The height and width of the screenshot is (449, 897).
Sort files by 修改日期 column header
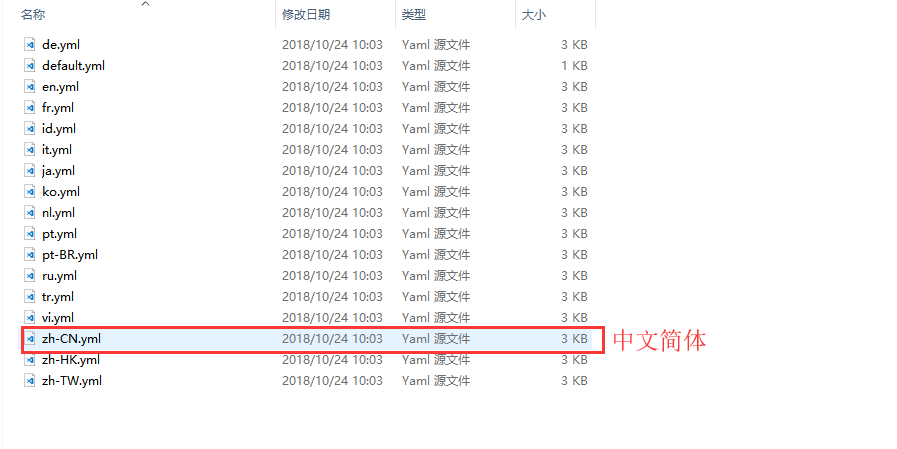(x=306, y=15)
